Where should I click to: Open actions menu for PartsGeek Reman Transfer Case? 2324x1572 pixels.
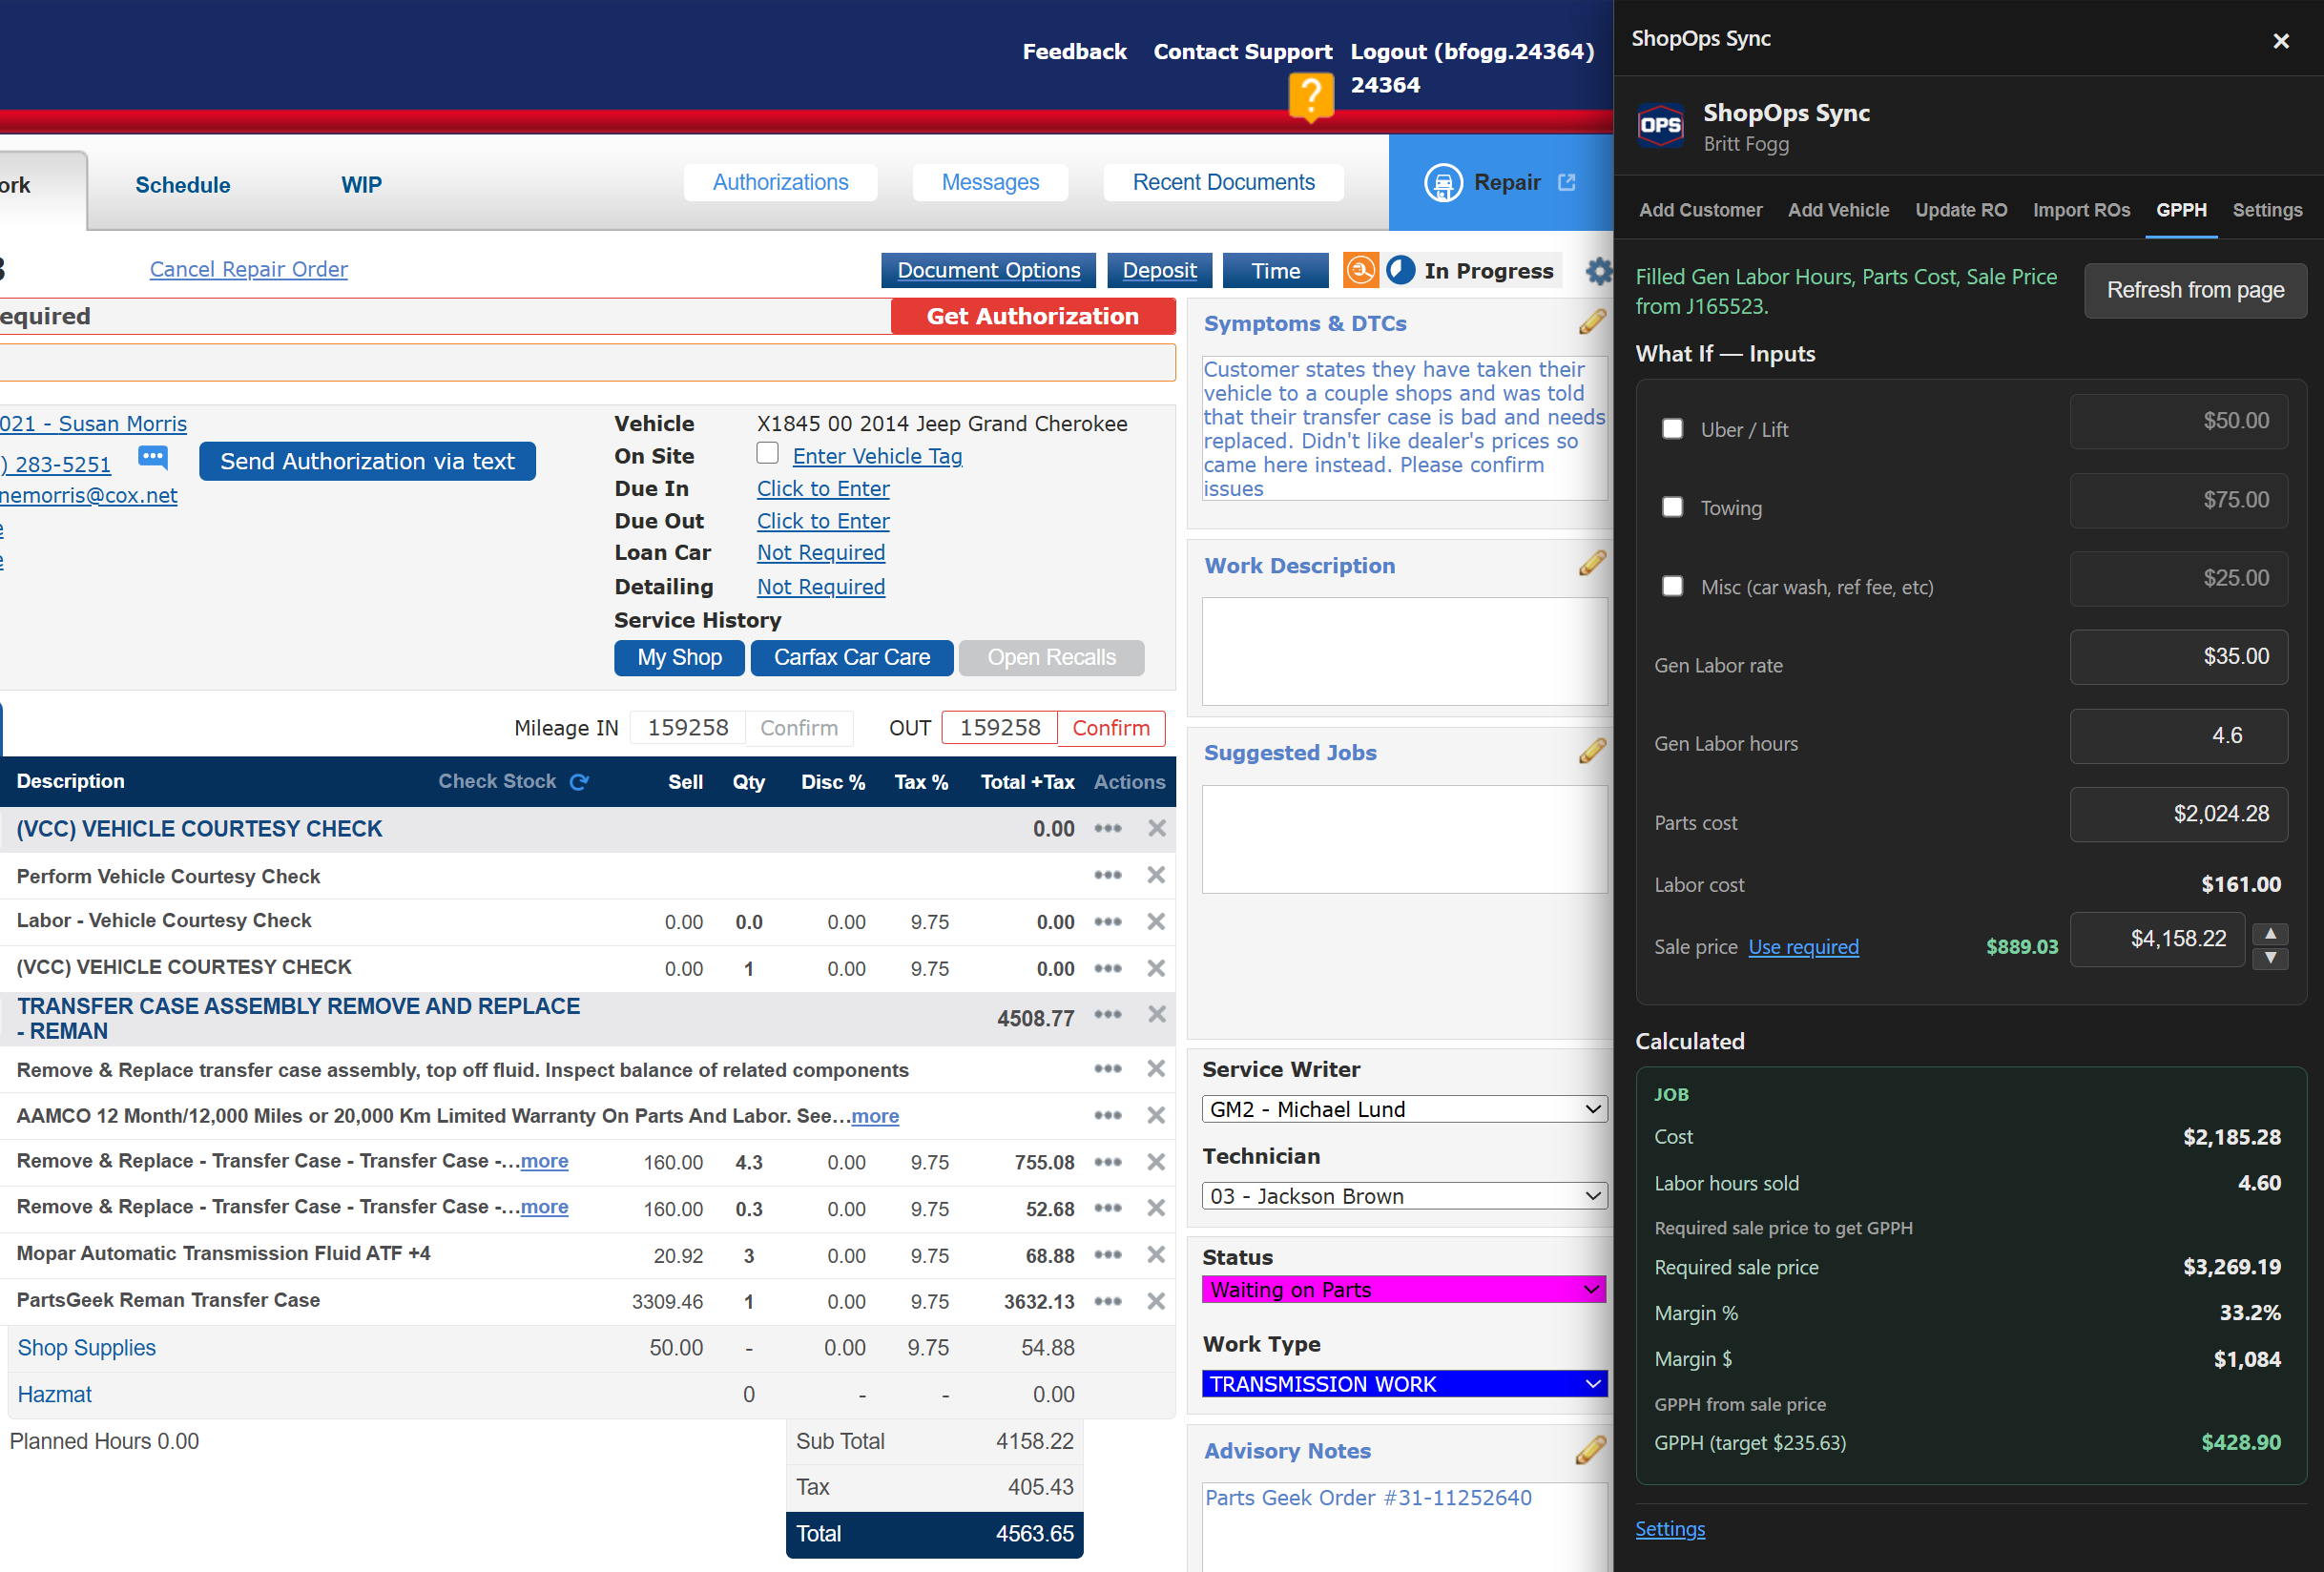tap(1107, 1301)
